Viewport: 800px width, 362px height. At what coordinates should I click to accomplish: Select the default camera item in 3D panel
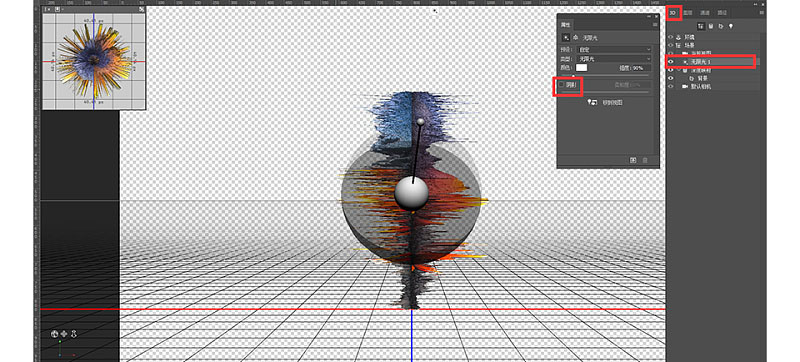(x=701, y=87)
